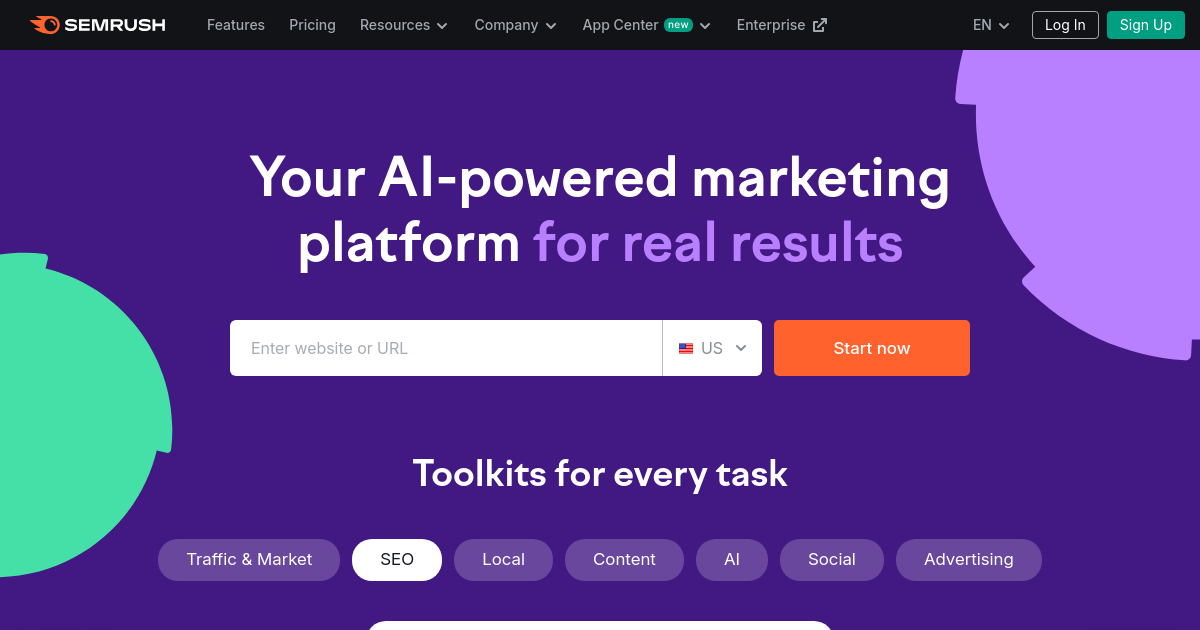Go to the Pricing page

click(312, 25)
